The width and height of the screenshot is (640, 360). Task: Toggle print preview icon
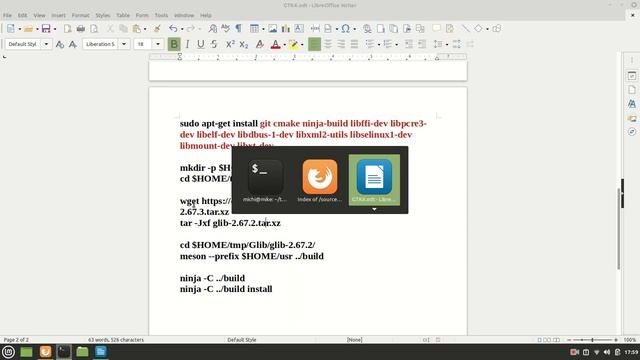94,29
